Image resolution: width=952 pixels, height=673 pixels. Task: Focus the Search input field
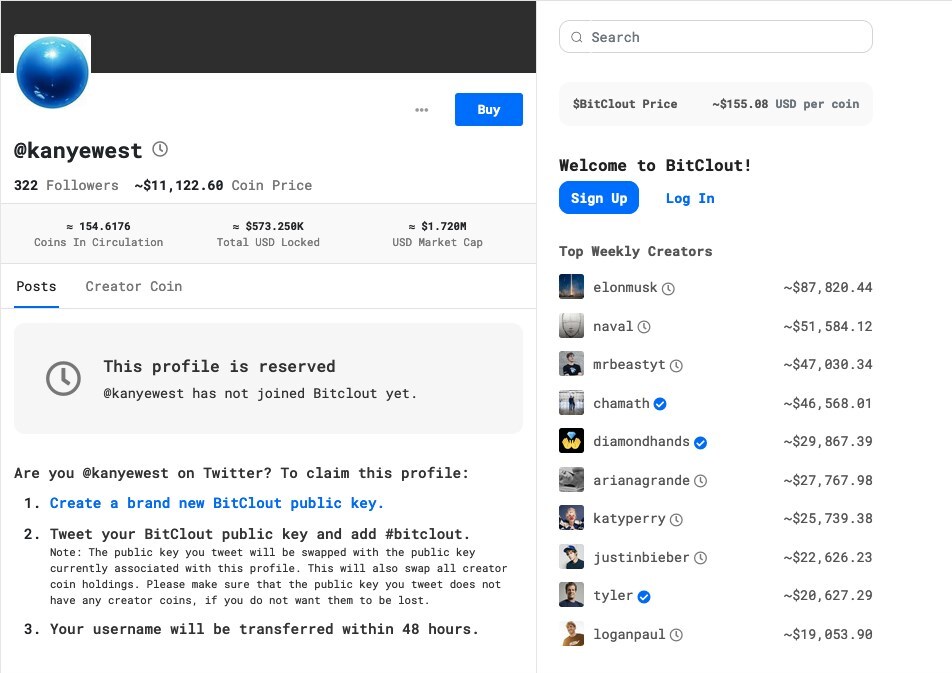(x=725, y=38)
